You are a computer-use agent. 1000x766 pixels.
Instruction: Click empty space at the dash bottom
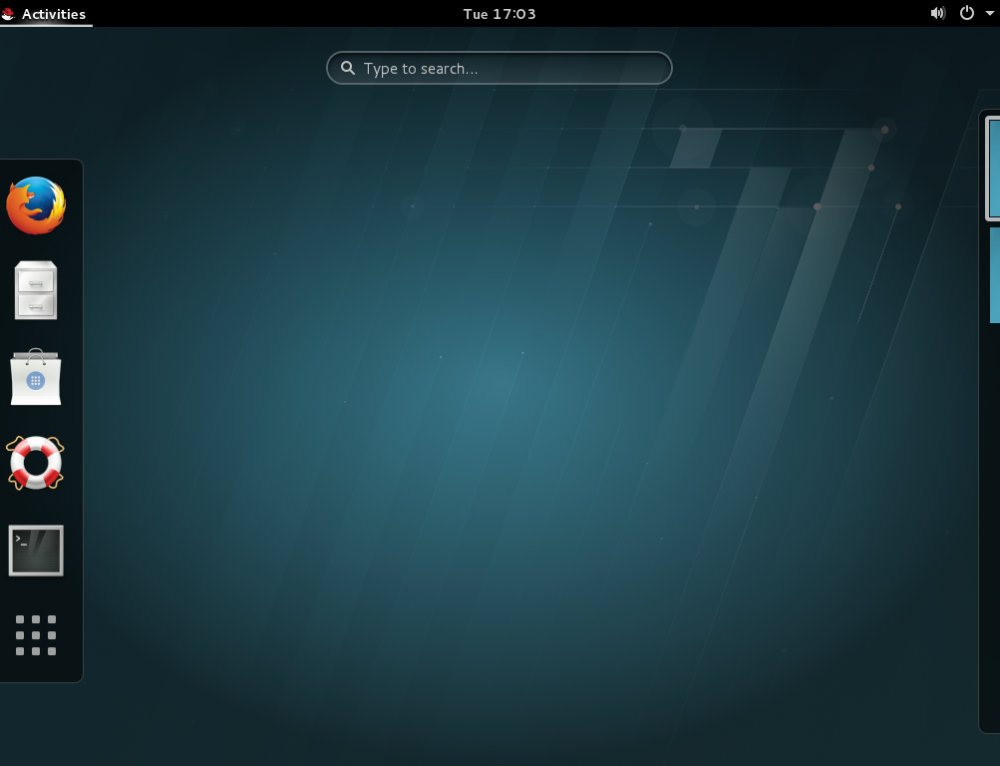(40, 673)
